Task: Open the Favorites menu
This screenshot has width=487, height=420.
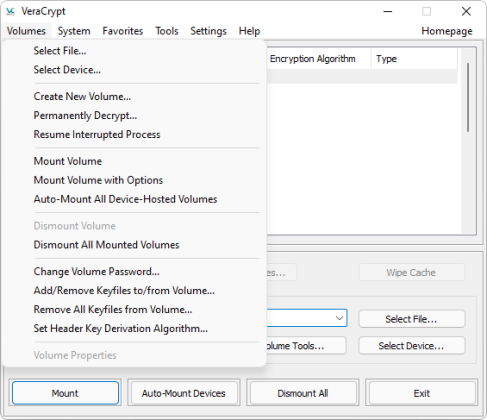Action: pos(123,31)
